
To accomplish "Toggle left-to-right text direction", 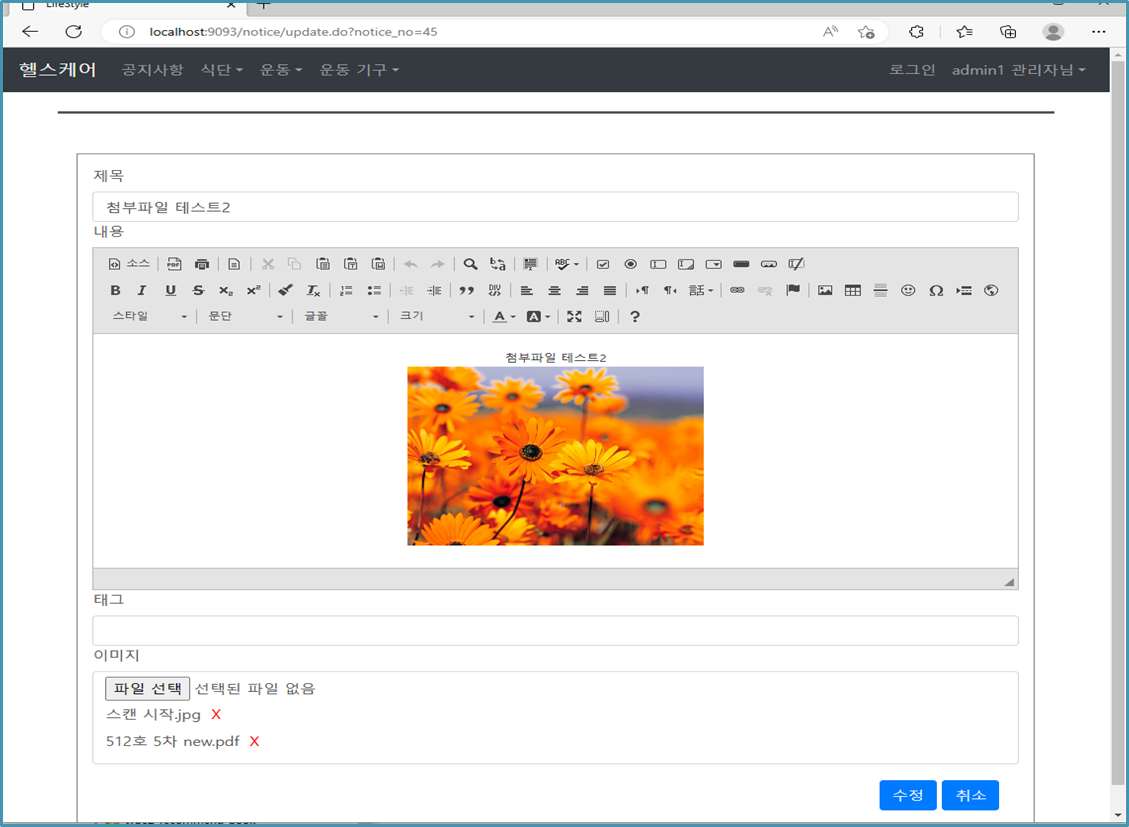I will point(642,290).
